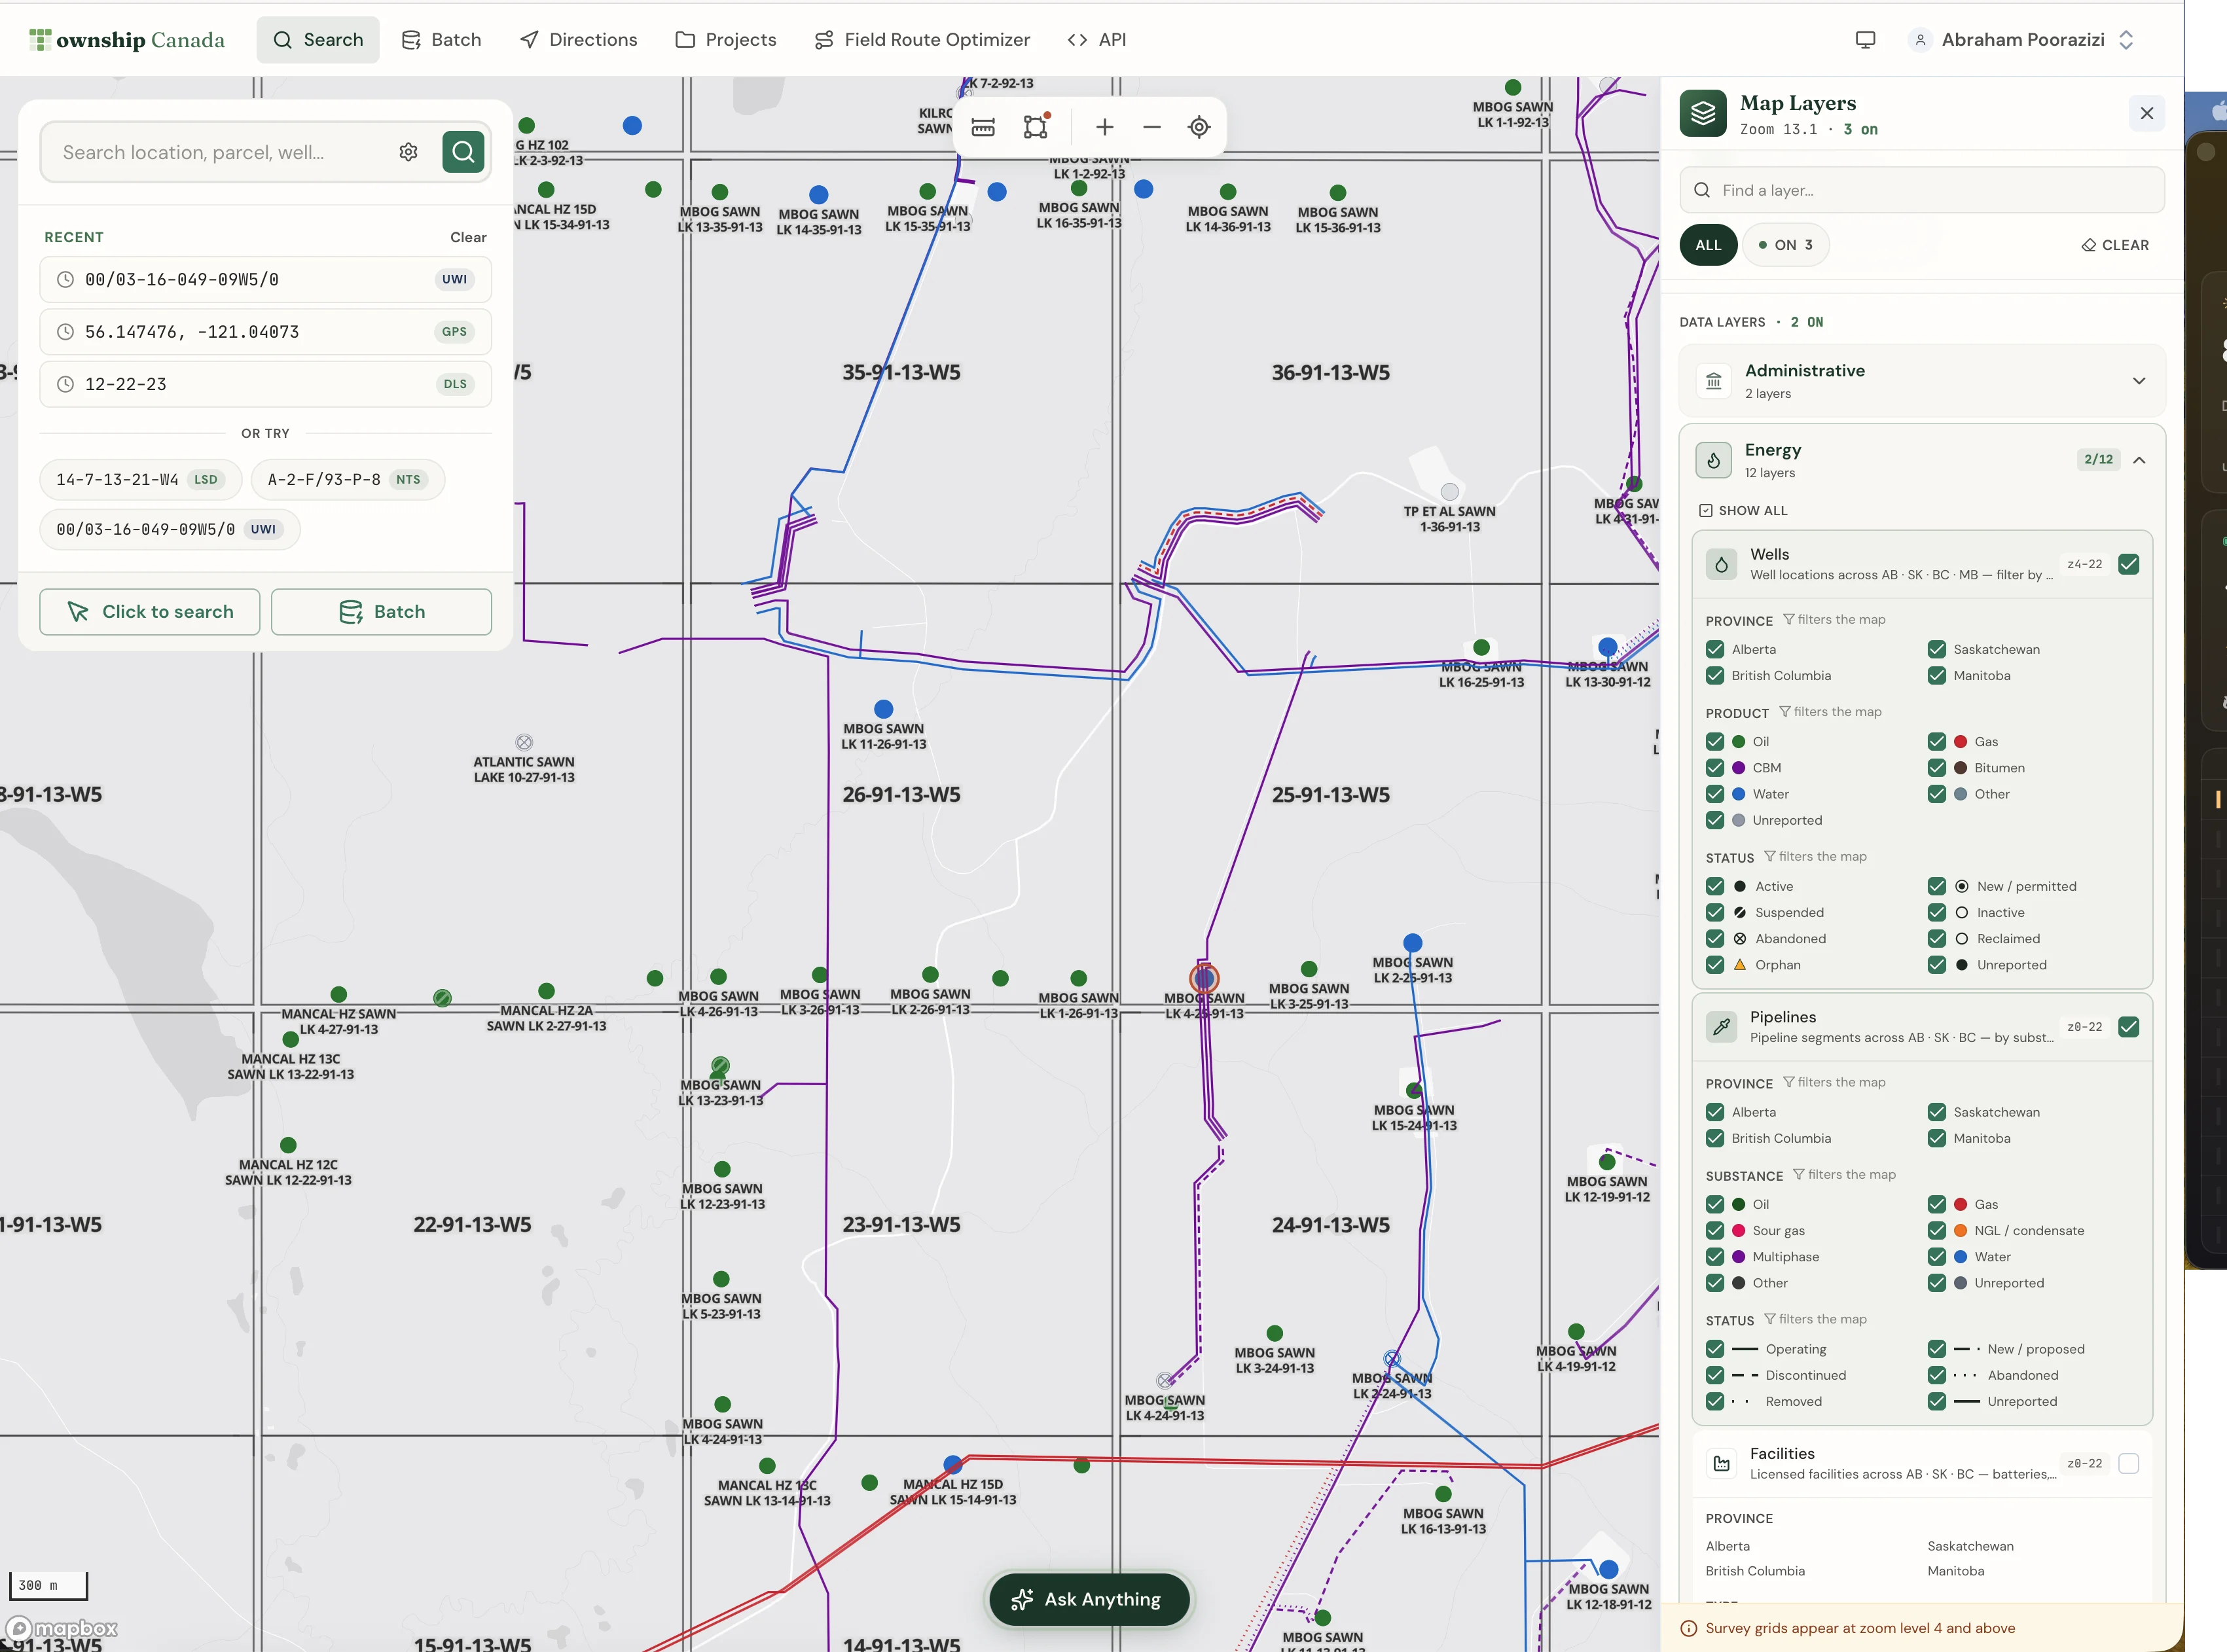Click the Wells droplet layer icon
This screenshot has height=1652, width=2227.
click(1721, 564)
